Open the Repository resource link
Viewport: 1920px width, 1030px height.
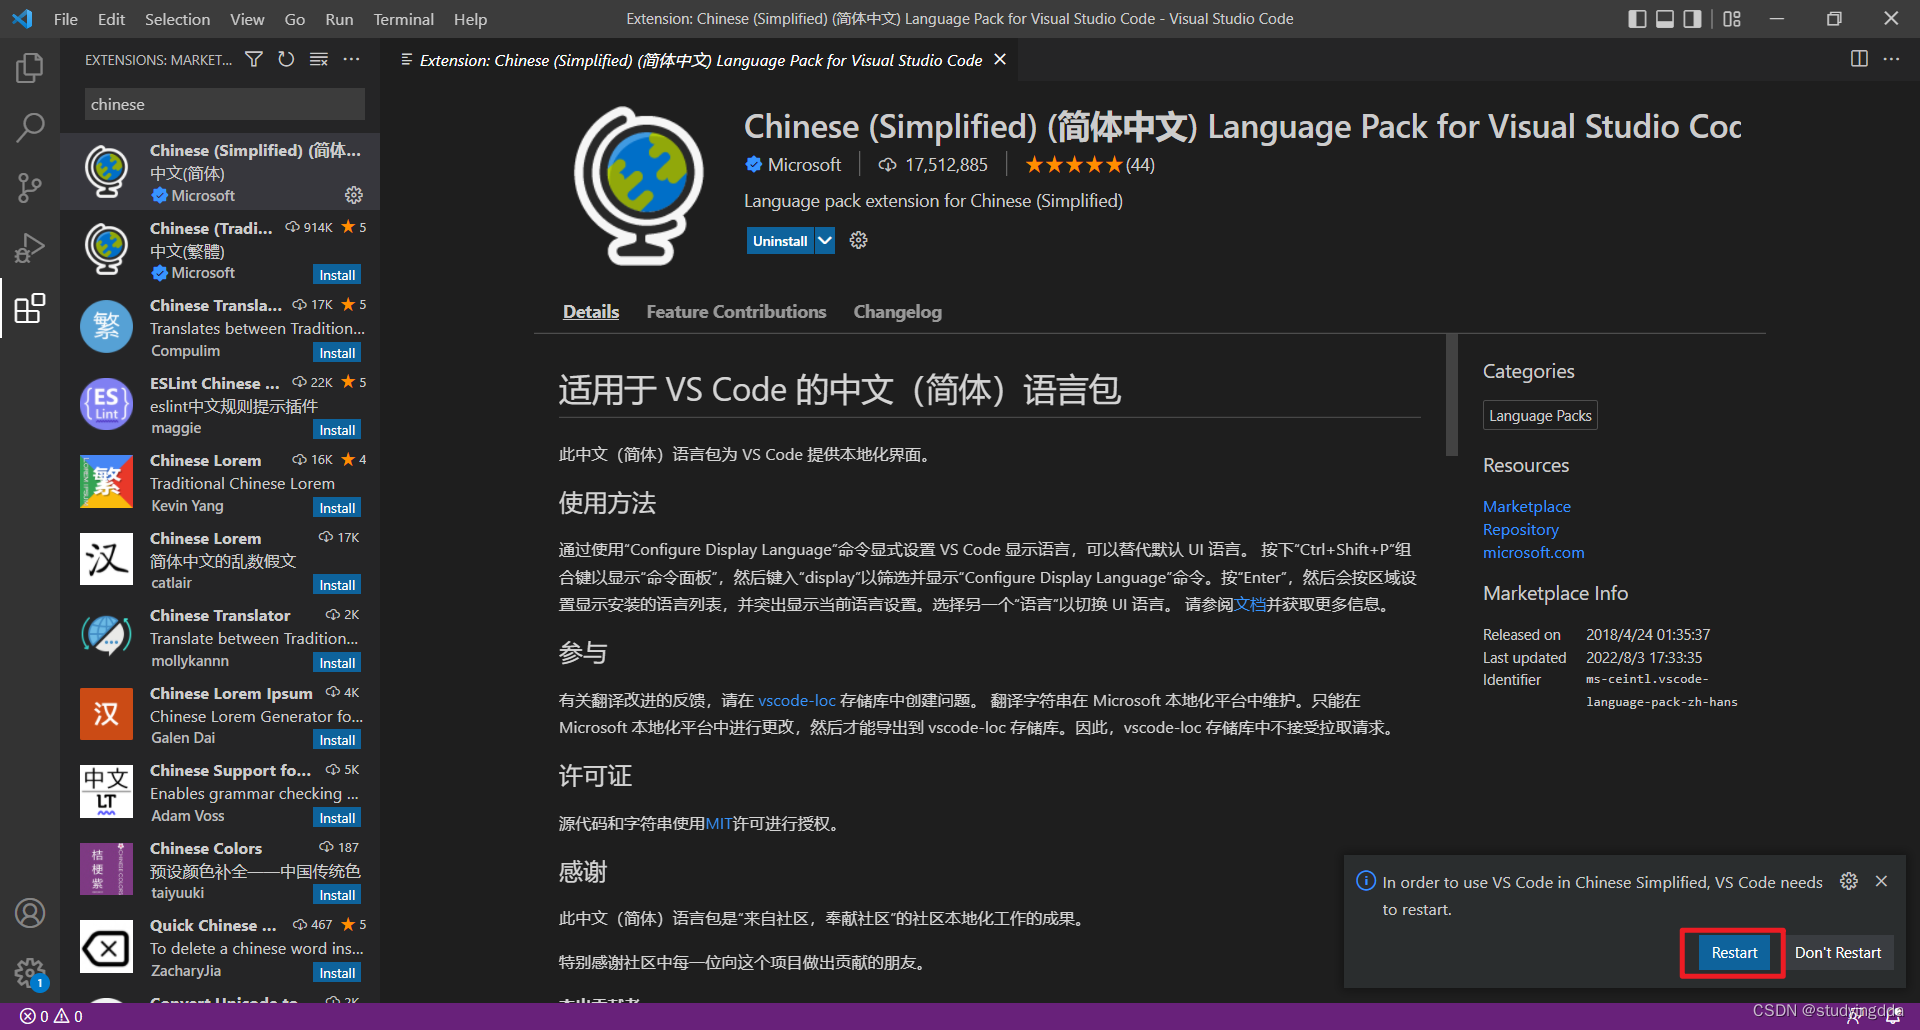1520,530
